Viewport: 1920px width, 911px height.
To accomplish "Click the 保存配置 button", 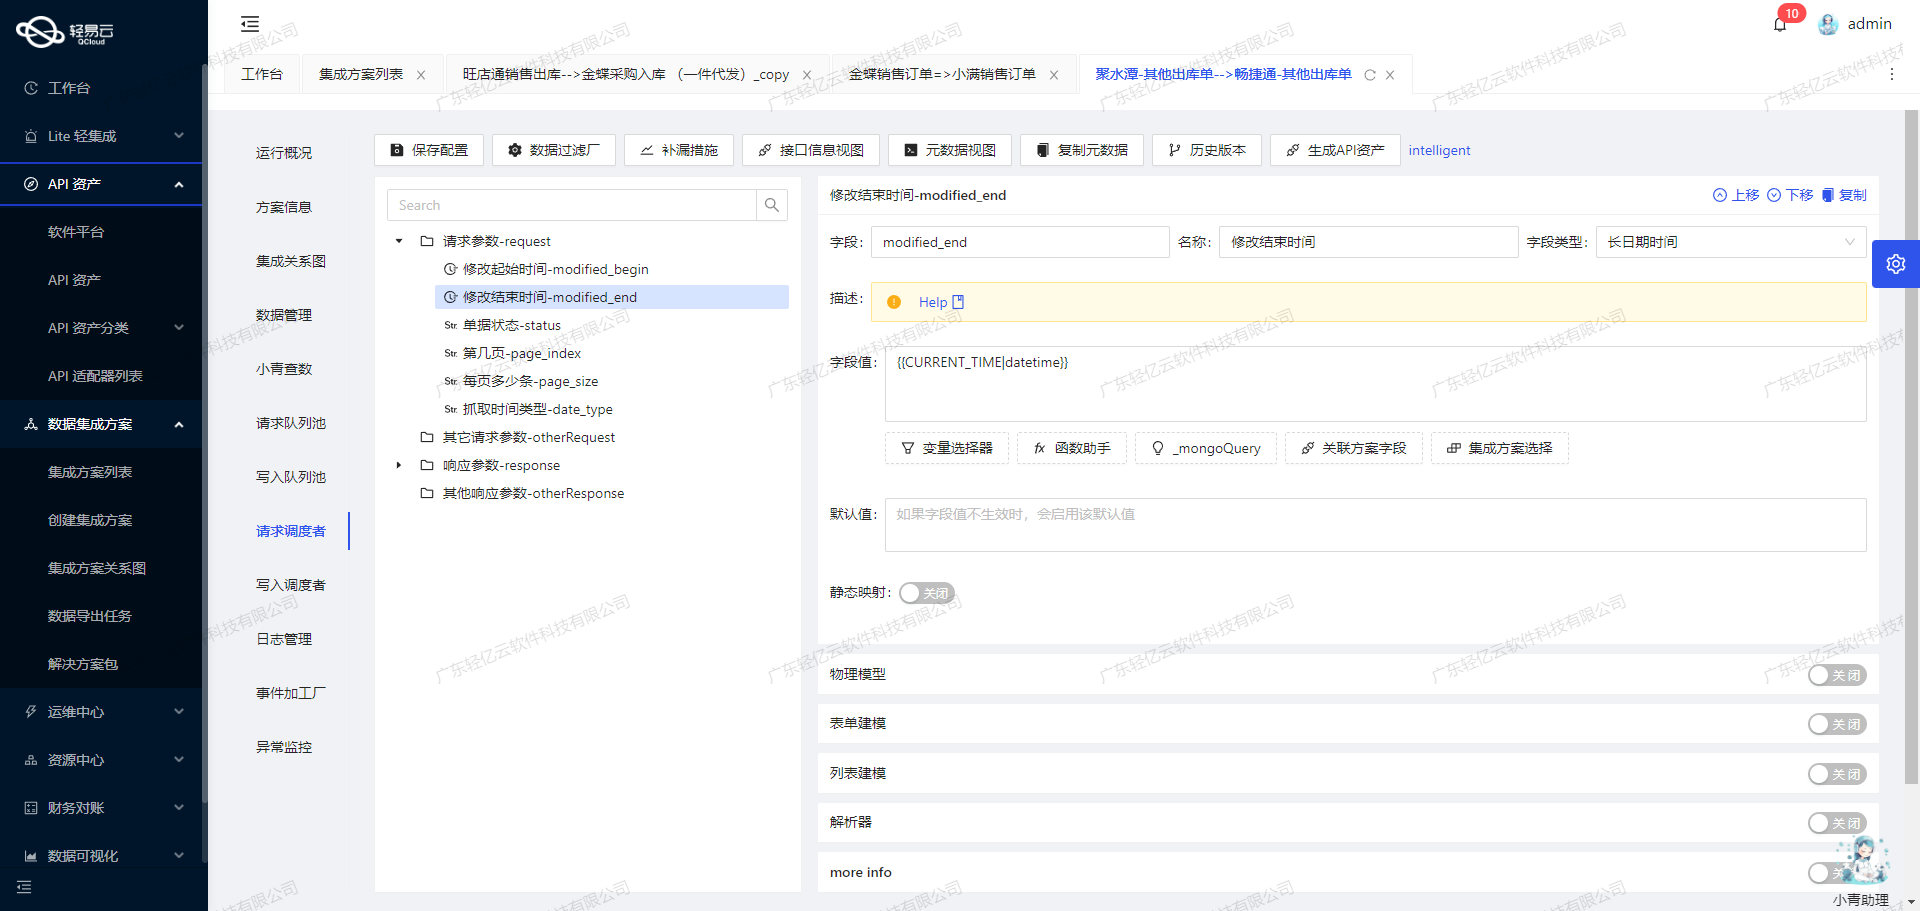I will [428, 150].
